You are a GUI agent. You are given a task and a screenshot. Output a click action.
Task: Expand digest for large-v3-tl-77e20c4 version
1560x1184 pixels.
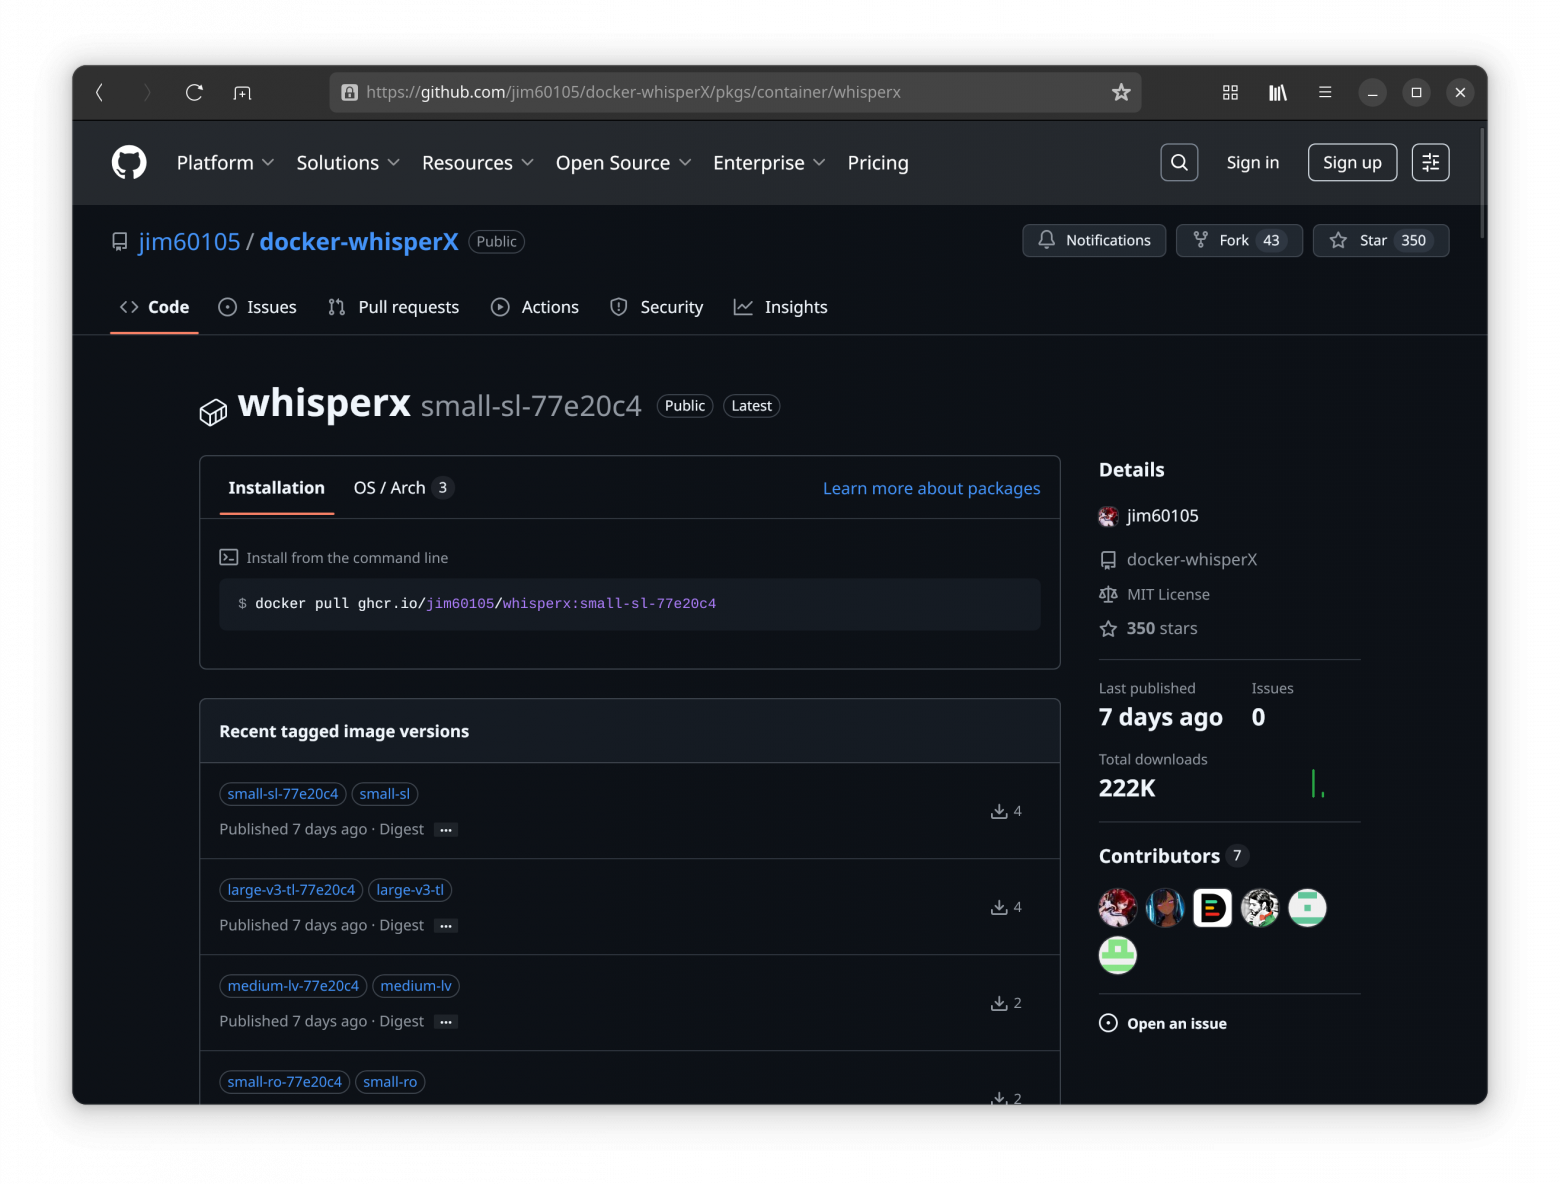[x=446, y=926]
